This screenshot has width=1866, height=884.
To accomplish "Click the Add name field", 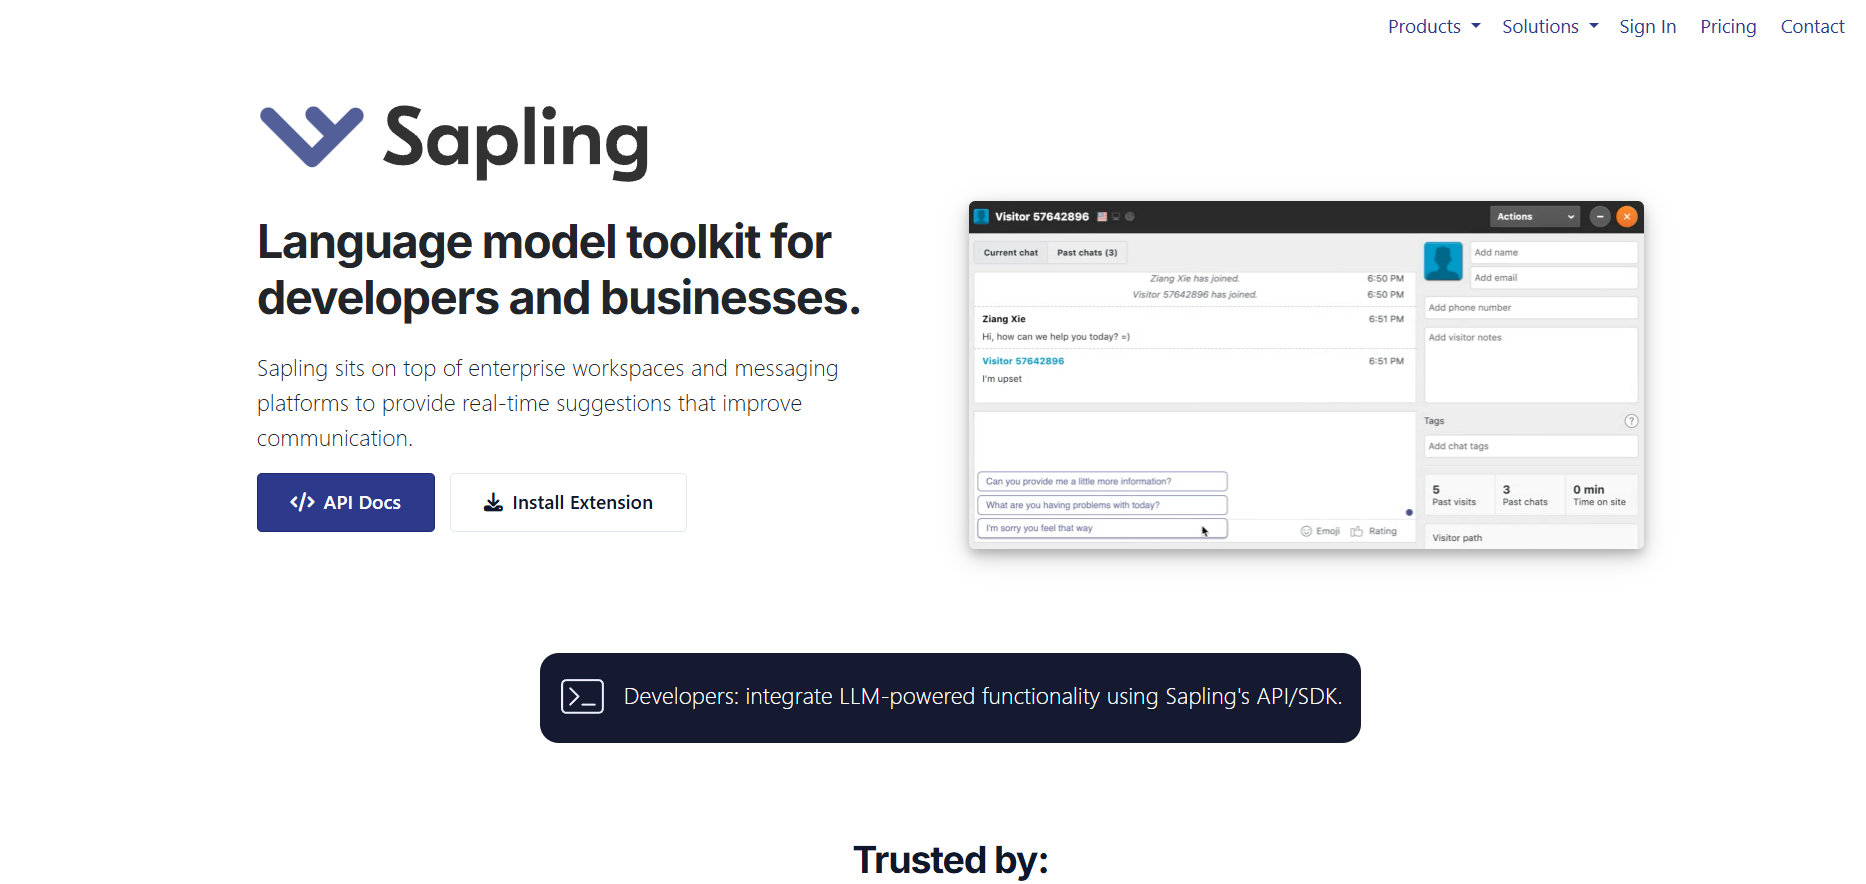I will (x=1553, y=253).
